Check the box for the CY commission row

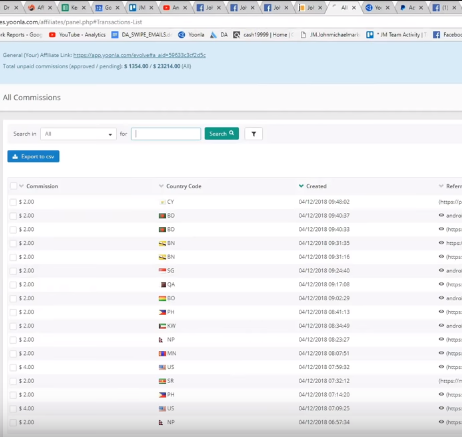(13, 202)
